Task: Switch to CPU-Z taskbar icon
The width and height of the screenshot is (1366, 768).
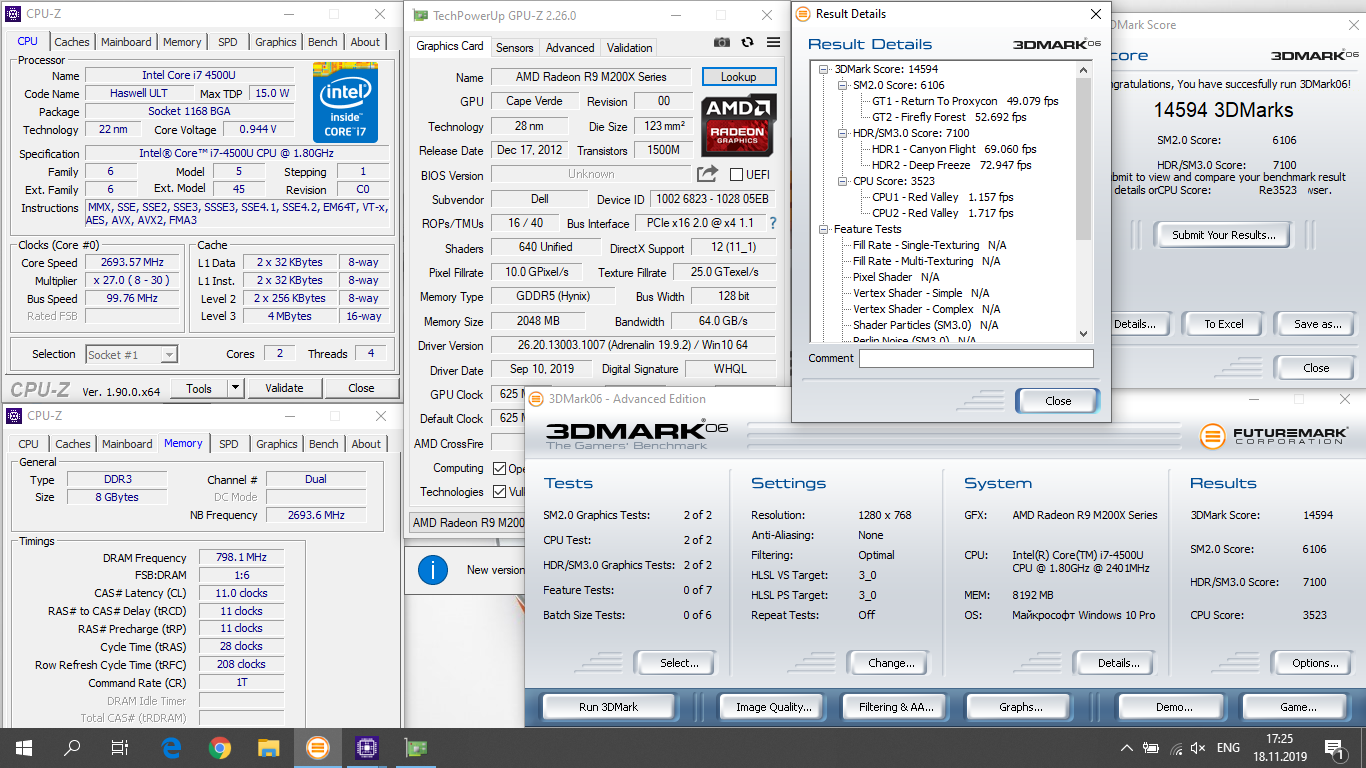Action: [366, 747]
